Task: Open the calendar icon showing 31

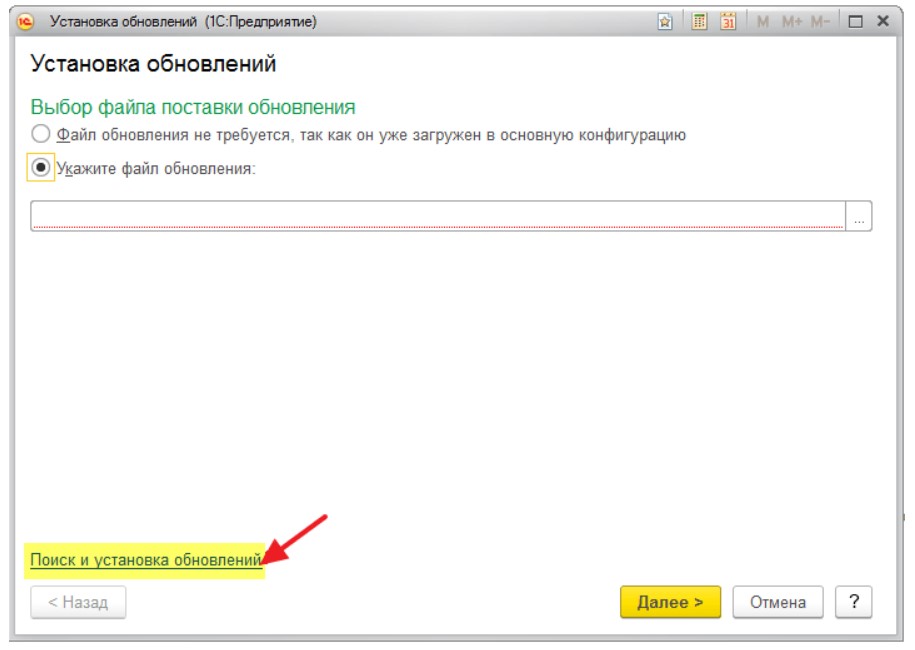Action: pos(729,21)
